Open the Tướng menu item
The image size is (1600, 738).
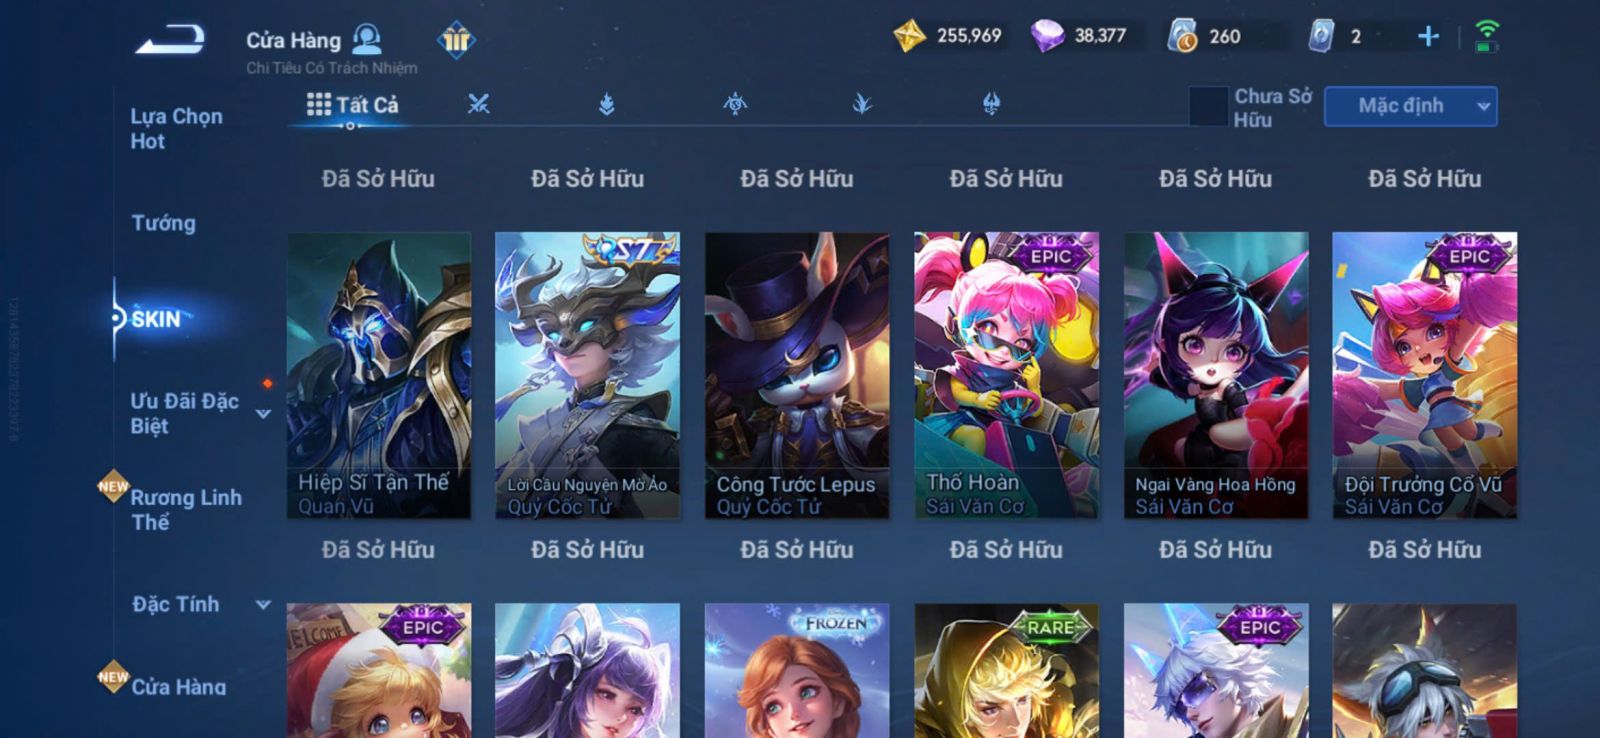click(164, 223)
